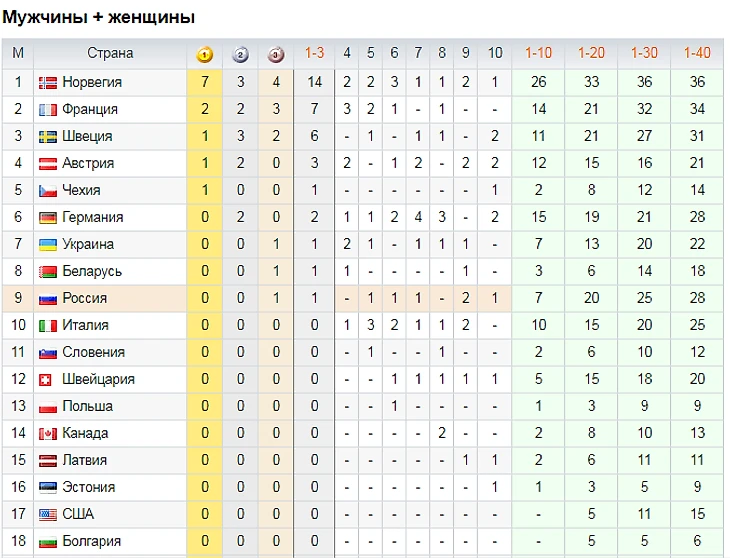Viewport: 730px width, 558px height.
Task: Open the Германия country link
Action: tap(93, 217)
